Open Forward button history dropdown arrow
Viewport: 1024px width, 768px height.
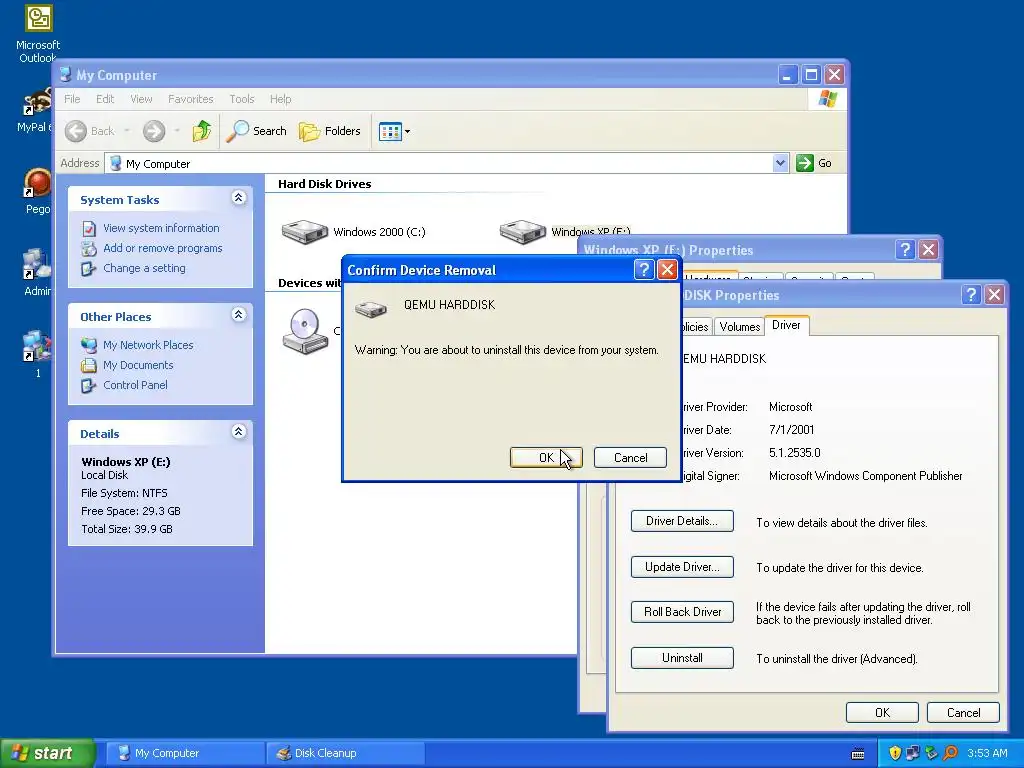click(x=176, y=131)
